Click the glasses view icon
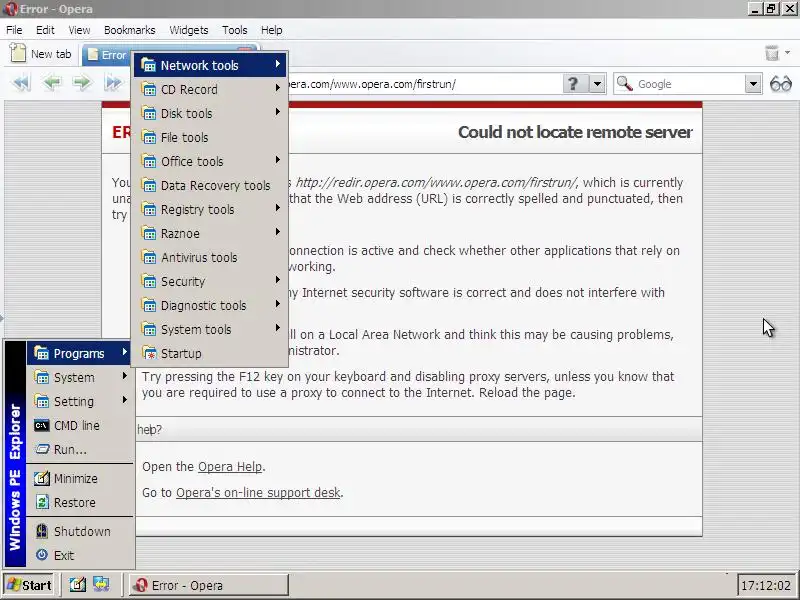This screenshot has height=600, width=800. pos(781,83)
